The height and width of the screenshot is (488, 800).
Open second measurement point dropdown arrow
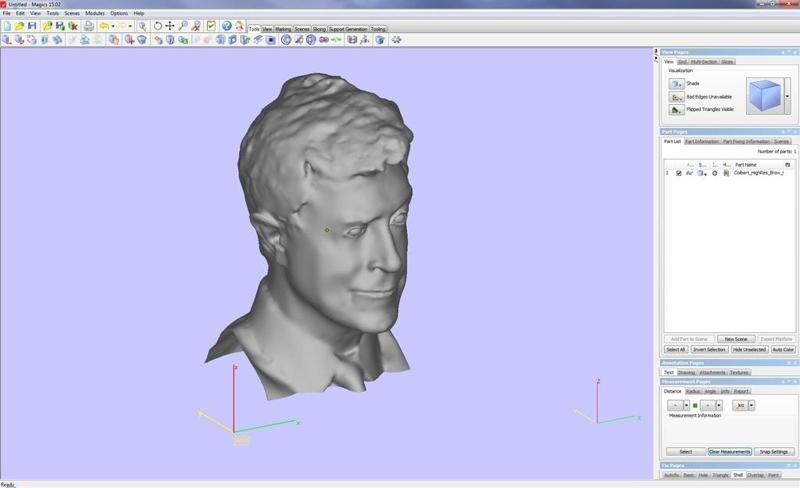tap(719, 405)
